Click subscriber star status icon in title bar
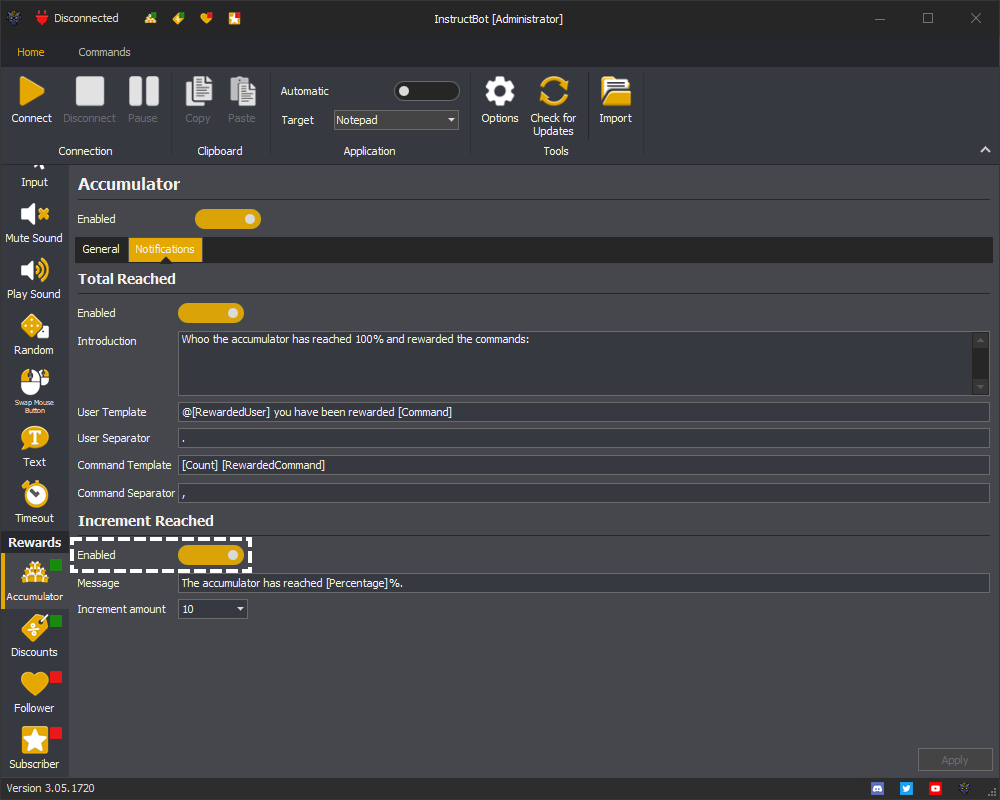The height and width of the screenshot is (800, 1000). tap(234, 19)
